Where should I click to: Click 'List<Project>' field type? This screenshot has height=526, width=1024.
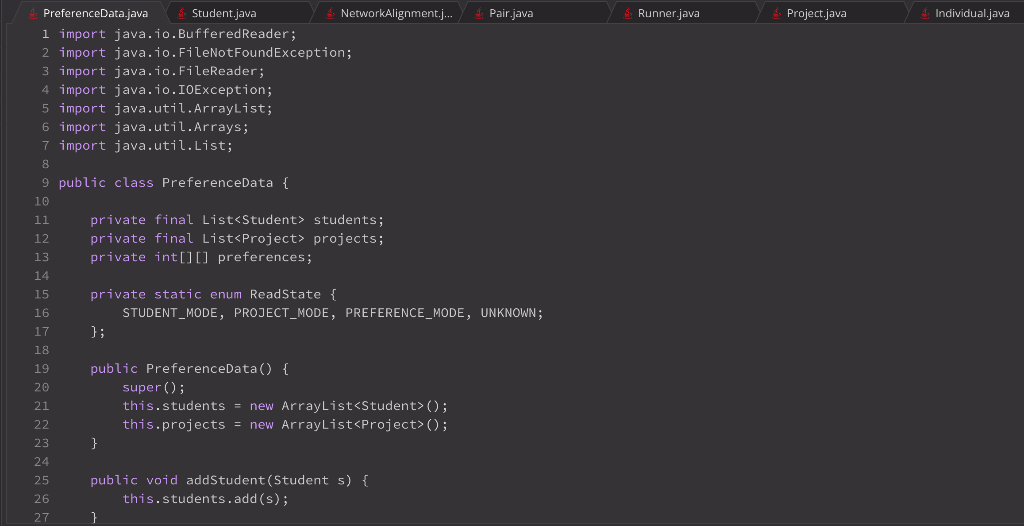tap(253, 238)
